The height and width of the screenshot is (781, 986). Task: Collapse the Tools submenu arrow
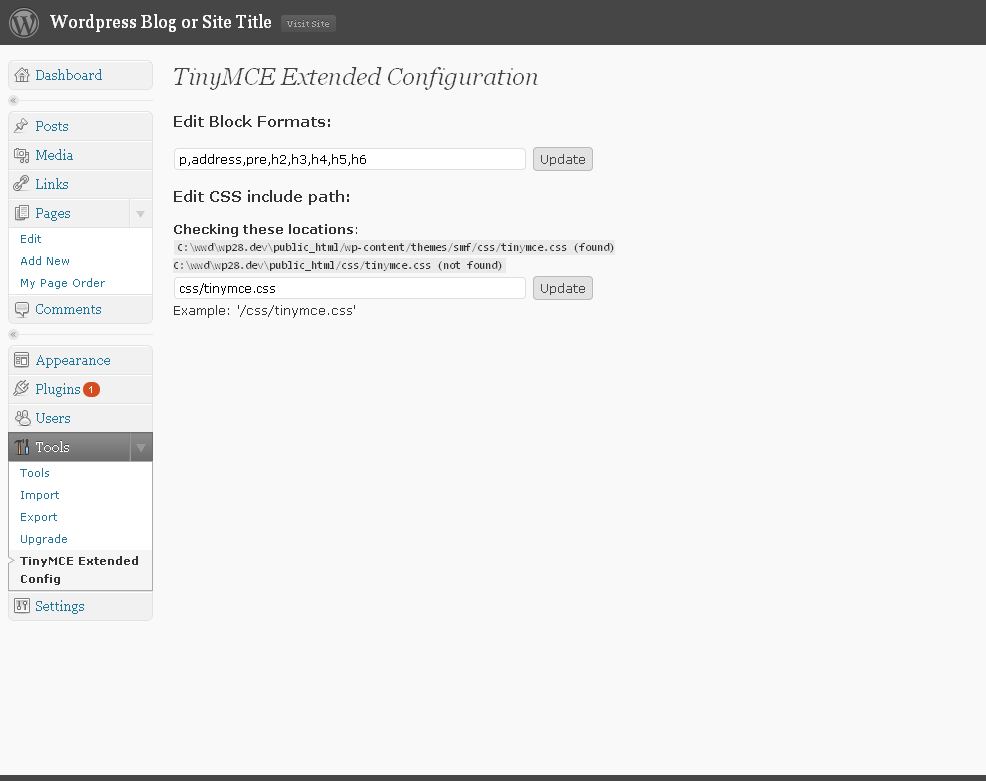141,448
